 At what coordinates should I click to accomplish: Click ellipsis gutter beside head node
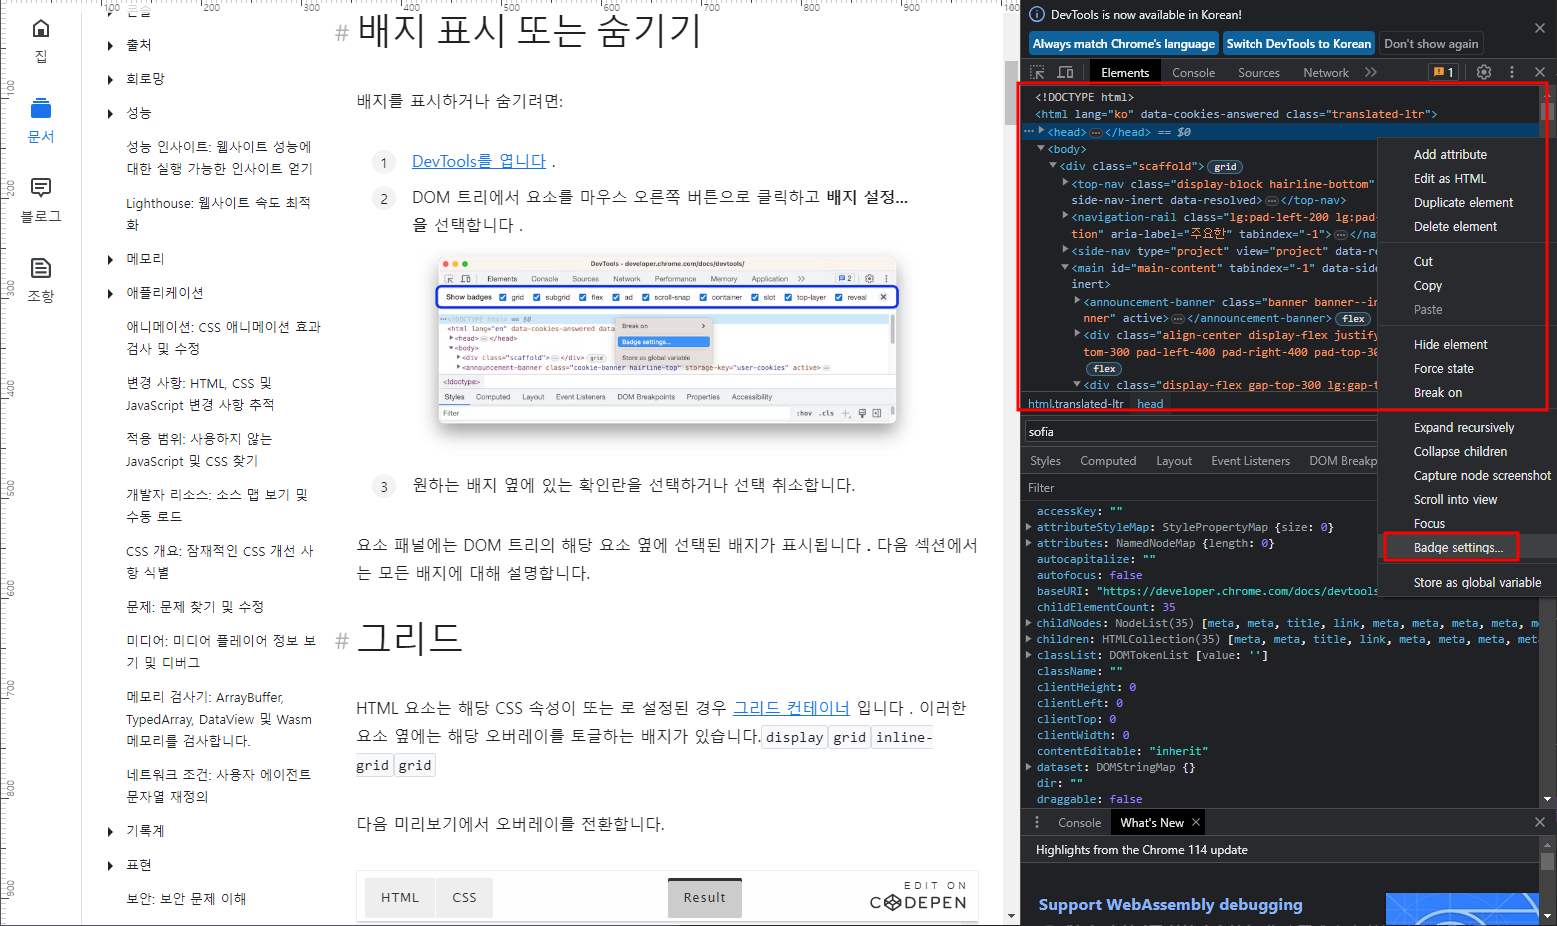1029,132
